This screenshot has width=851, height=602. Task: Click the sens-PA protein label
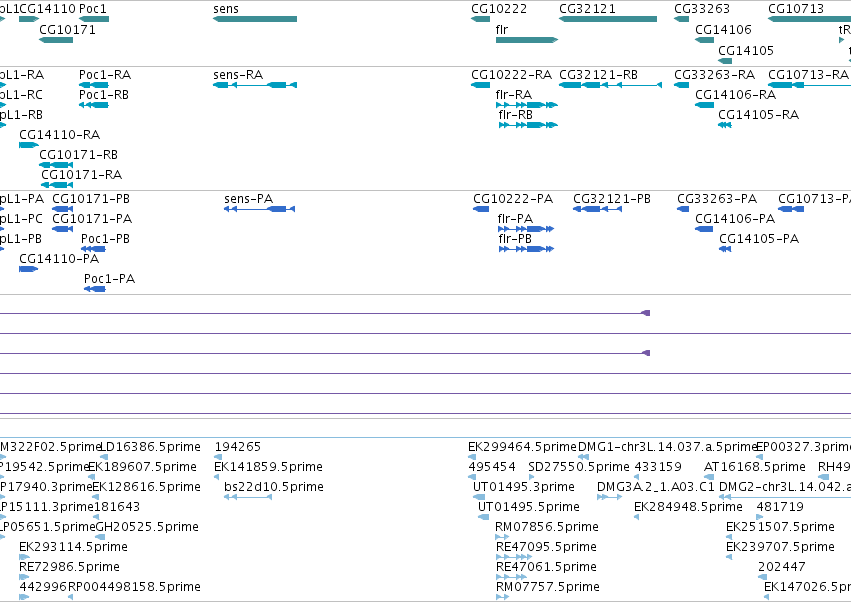coord(249,199)
